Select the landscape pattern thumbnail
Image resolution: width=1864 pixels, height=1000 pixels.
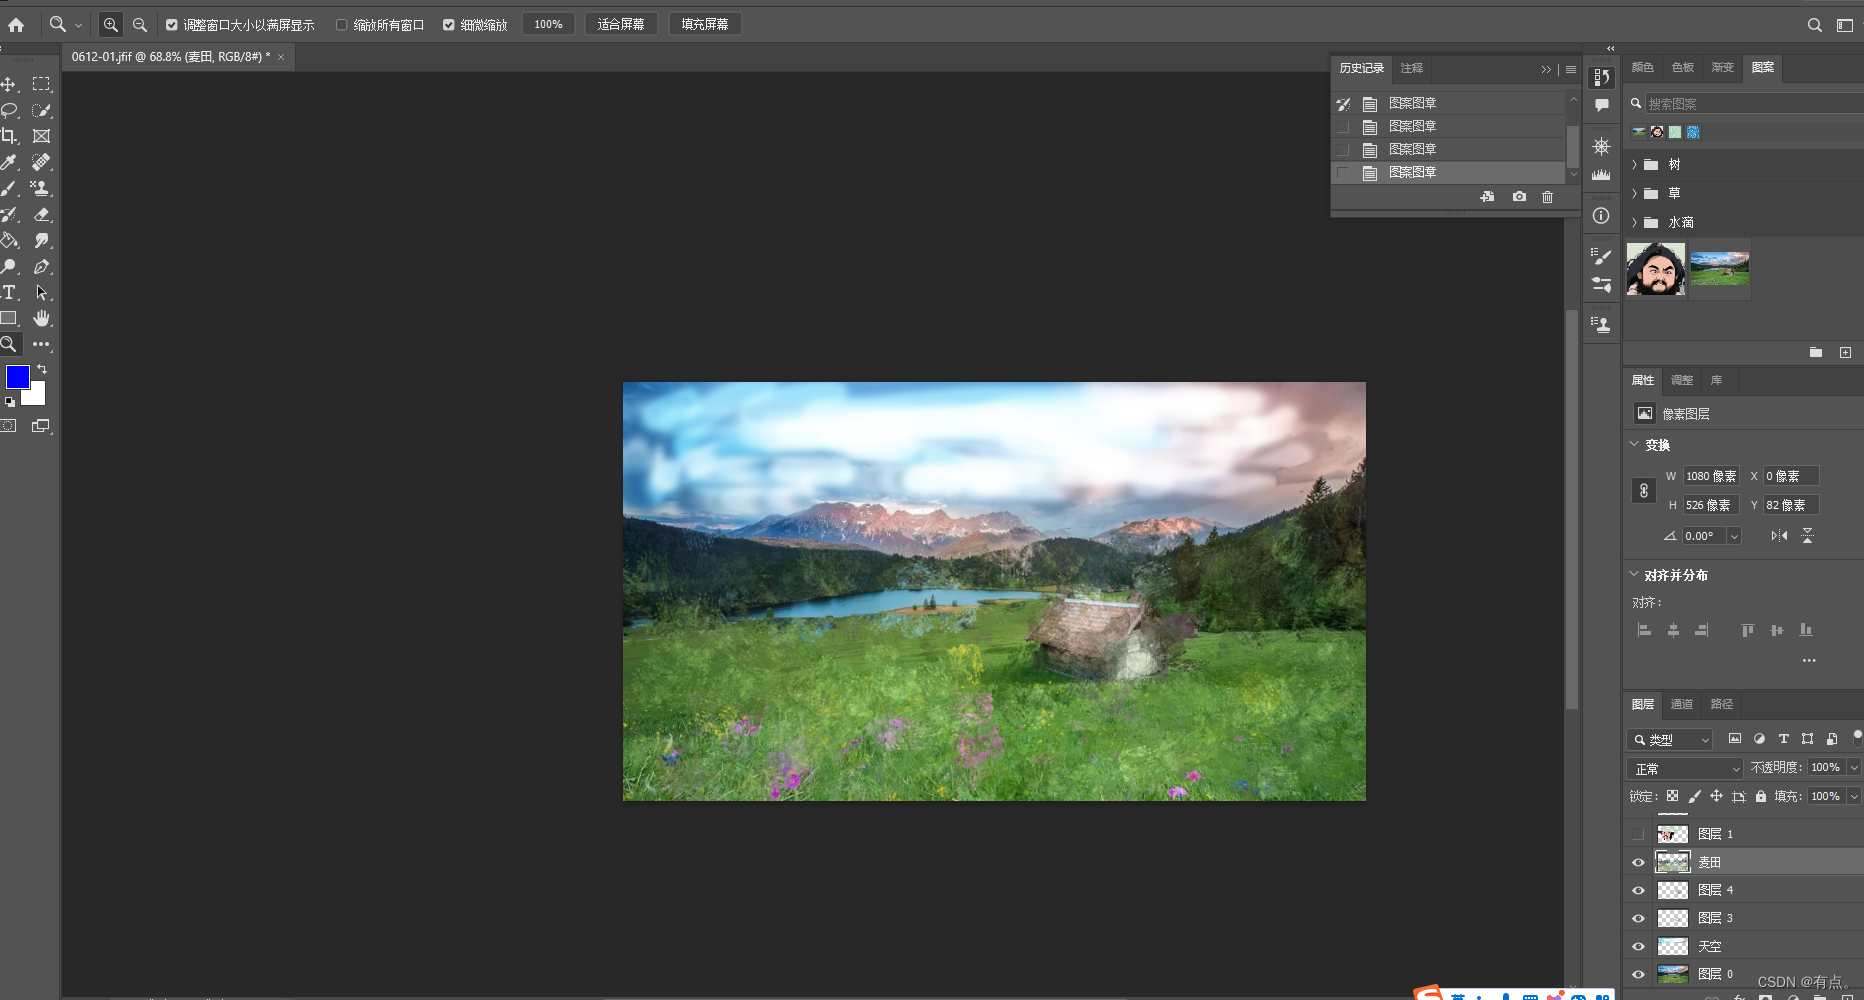(x=1720, y=268)
